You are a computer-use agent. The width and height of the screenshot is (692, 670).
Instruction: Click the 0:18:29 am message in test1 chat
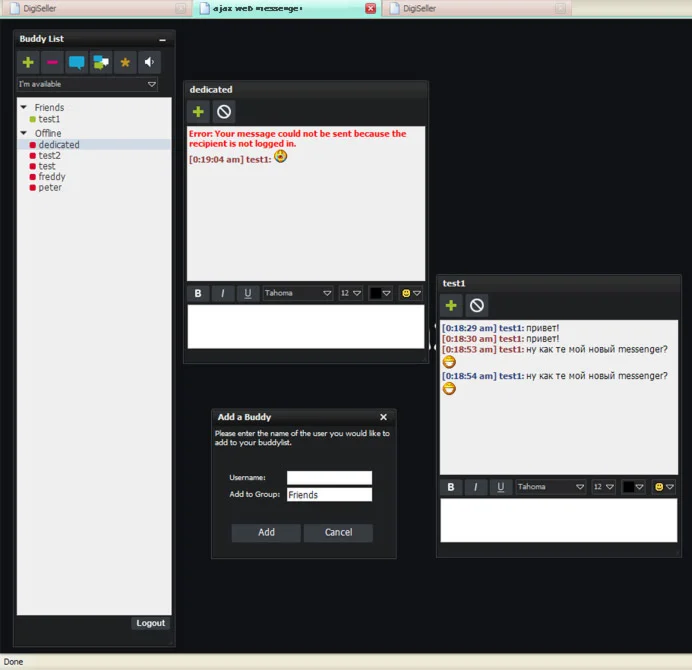click(x=500, y=328)
